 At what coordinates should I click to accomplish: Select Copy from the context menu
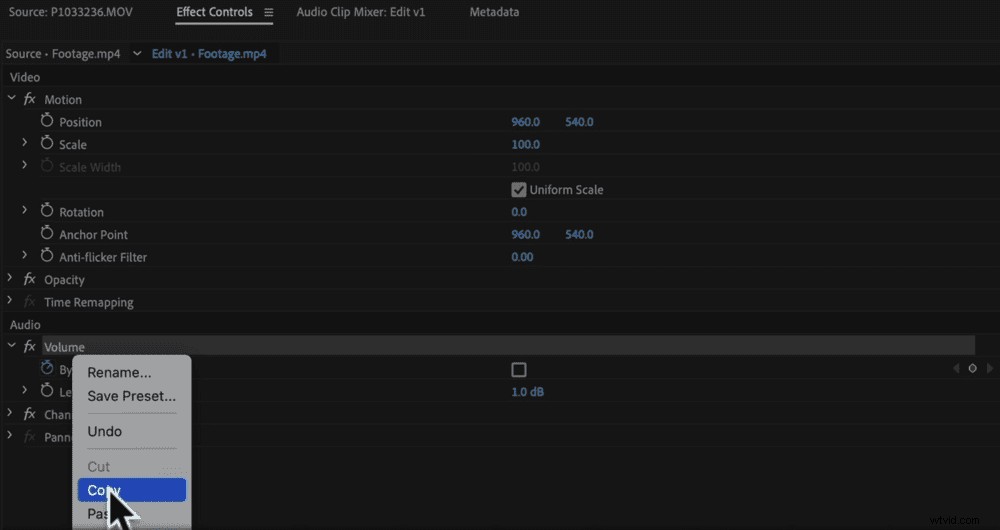[131, 490]
